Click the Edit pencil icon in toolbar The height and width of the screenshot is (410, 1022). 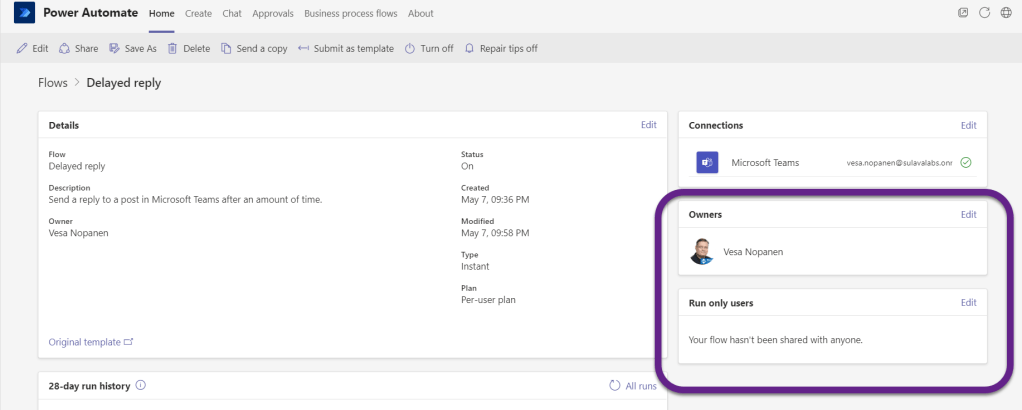tap(22, 48)
